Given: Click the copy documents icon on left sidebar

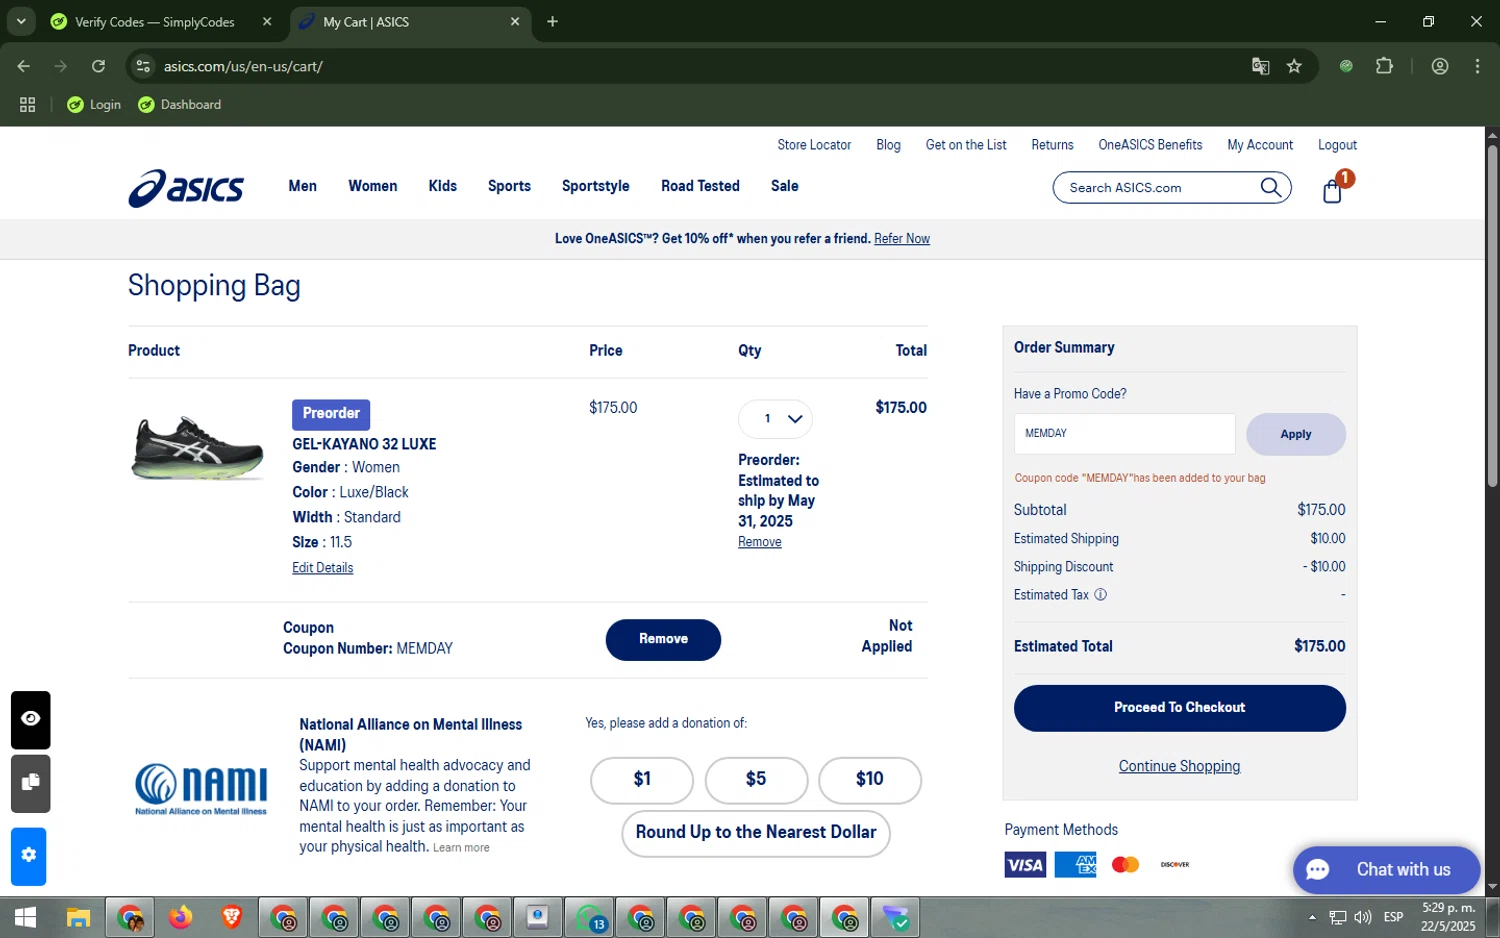Looking at the screenshot, I should [x=30, y=783].
